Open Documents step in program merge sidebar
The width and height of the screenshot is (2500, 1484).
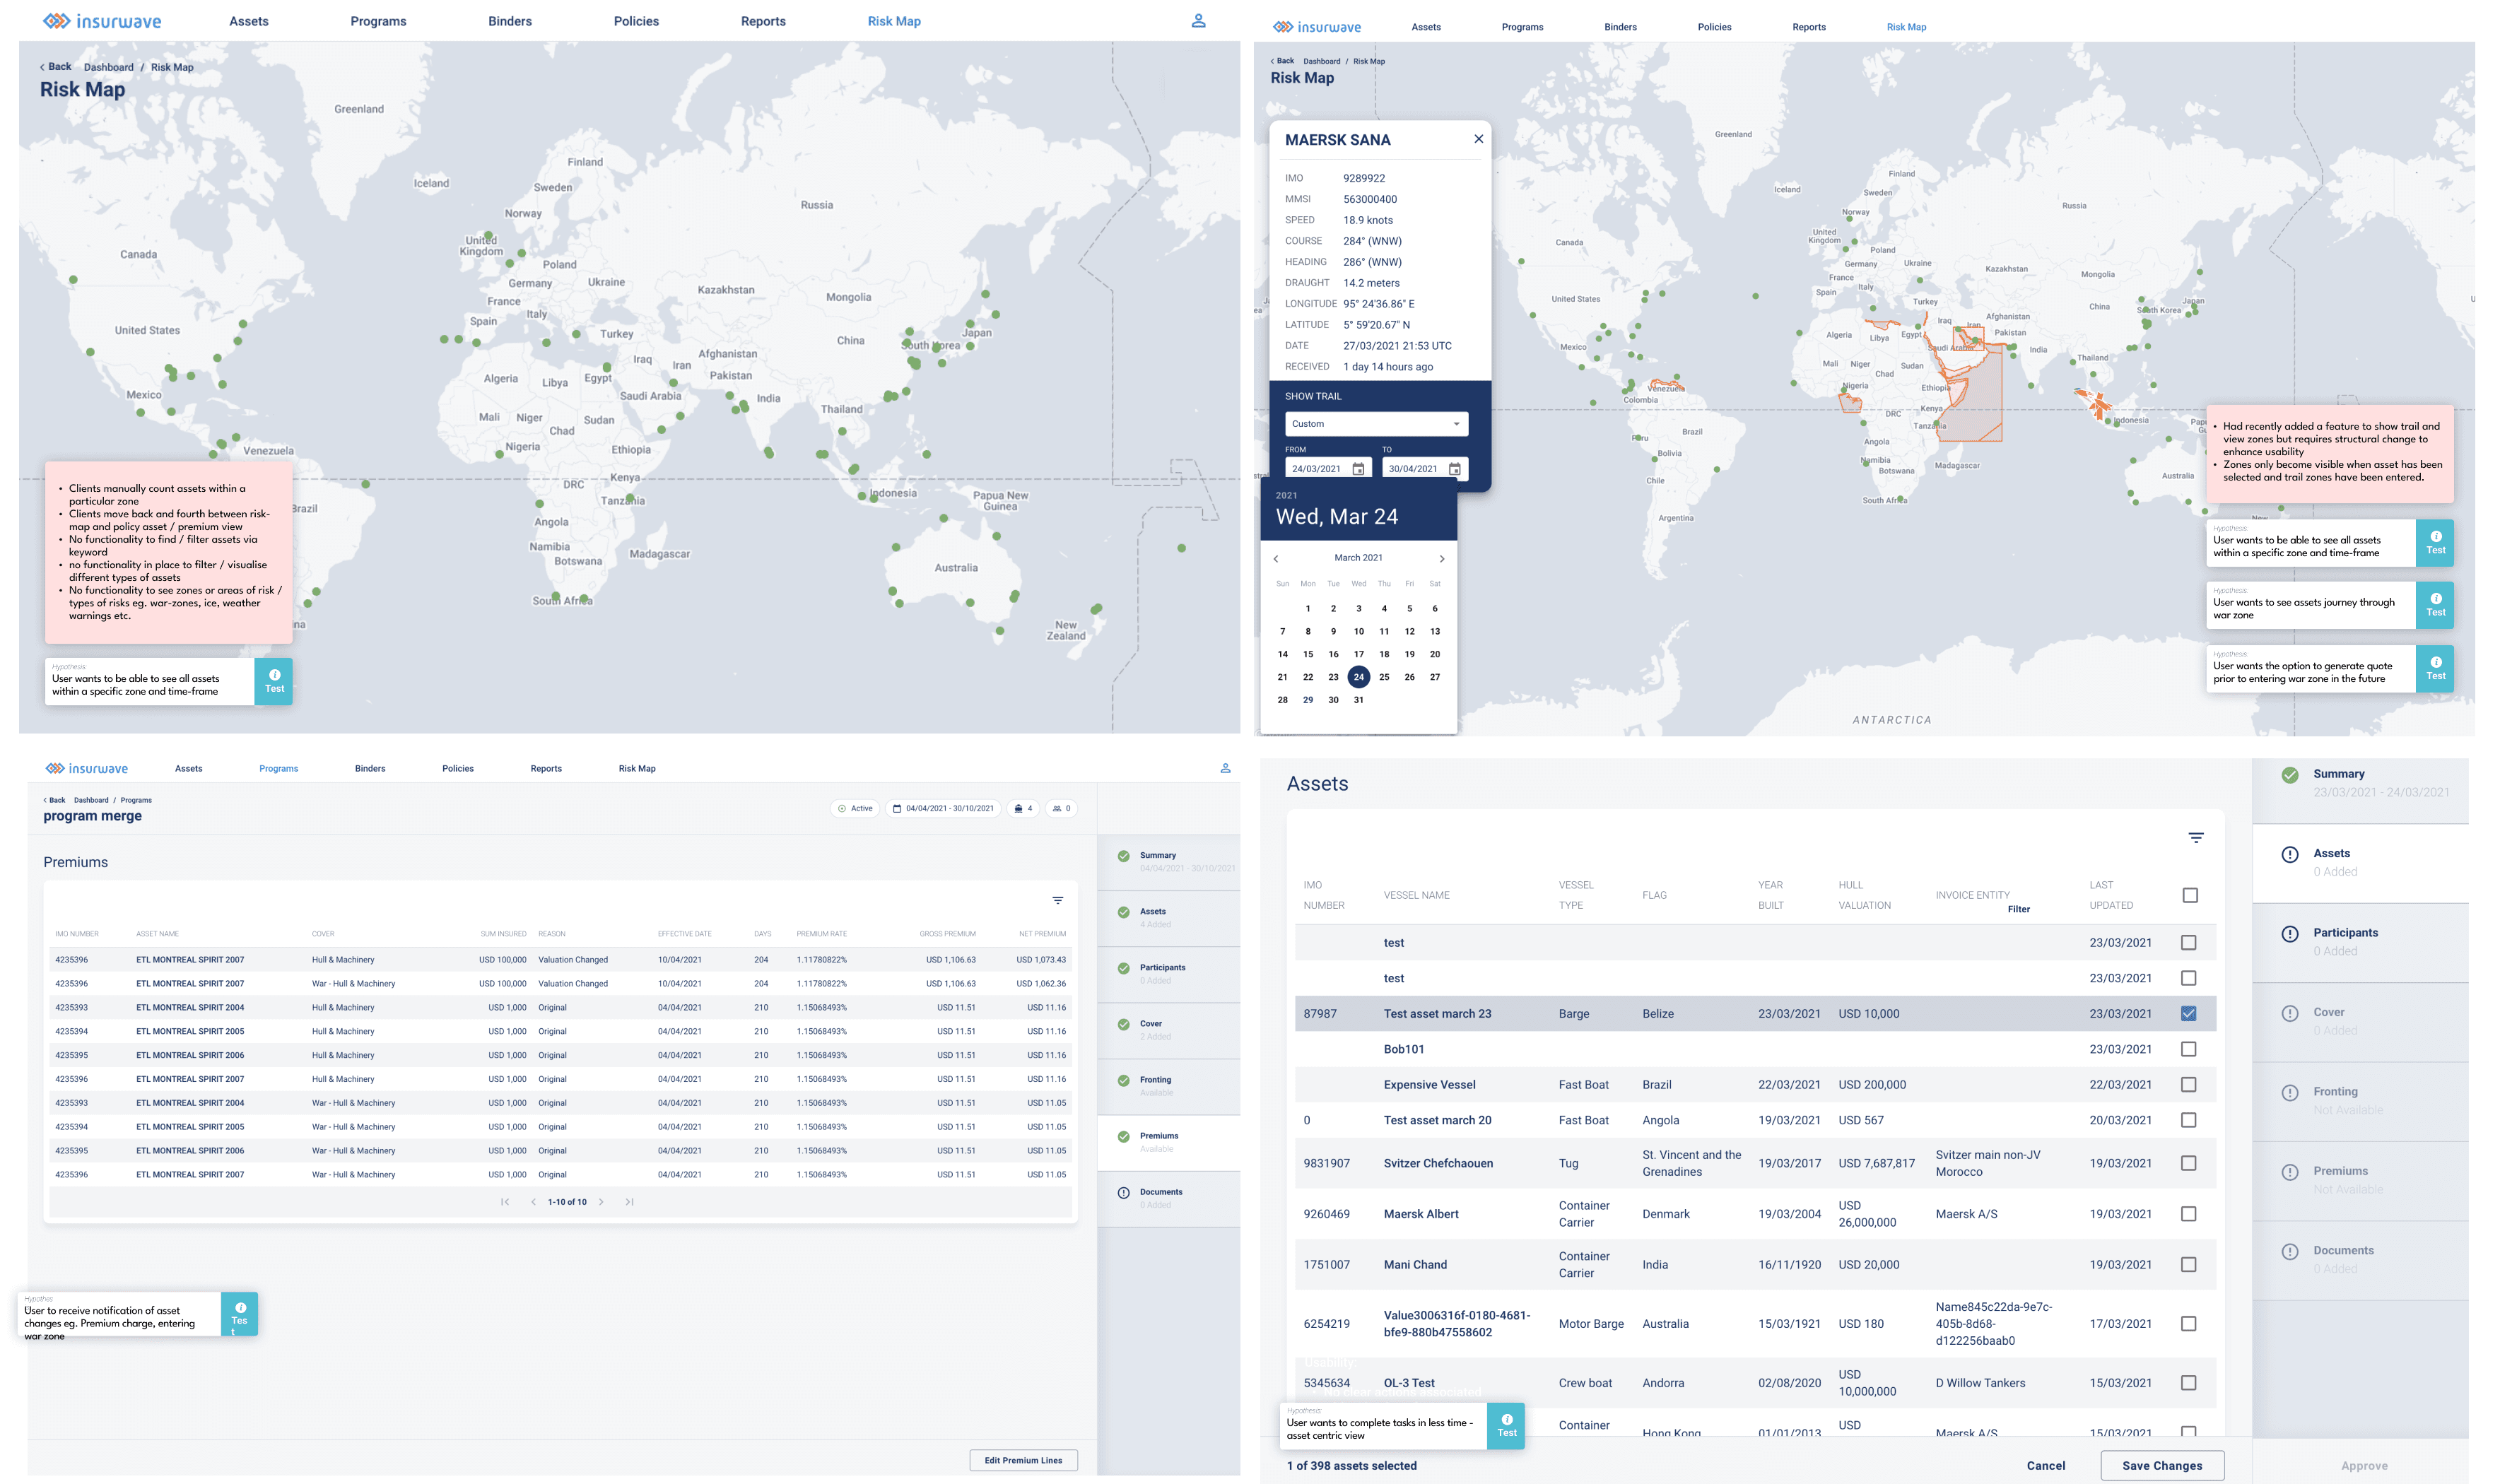point(1168,1198)
